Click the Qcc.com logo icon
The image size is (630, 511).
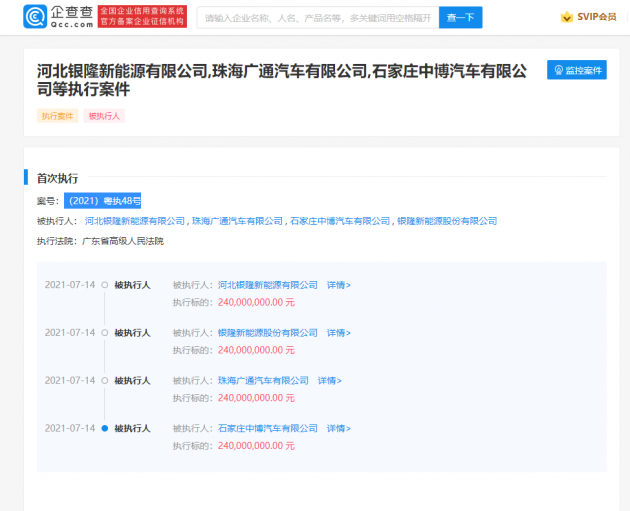(x=35, y=16)
